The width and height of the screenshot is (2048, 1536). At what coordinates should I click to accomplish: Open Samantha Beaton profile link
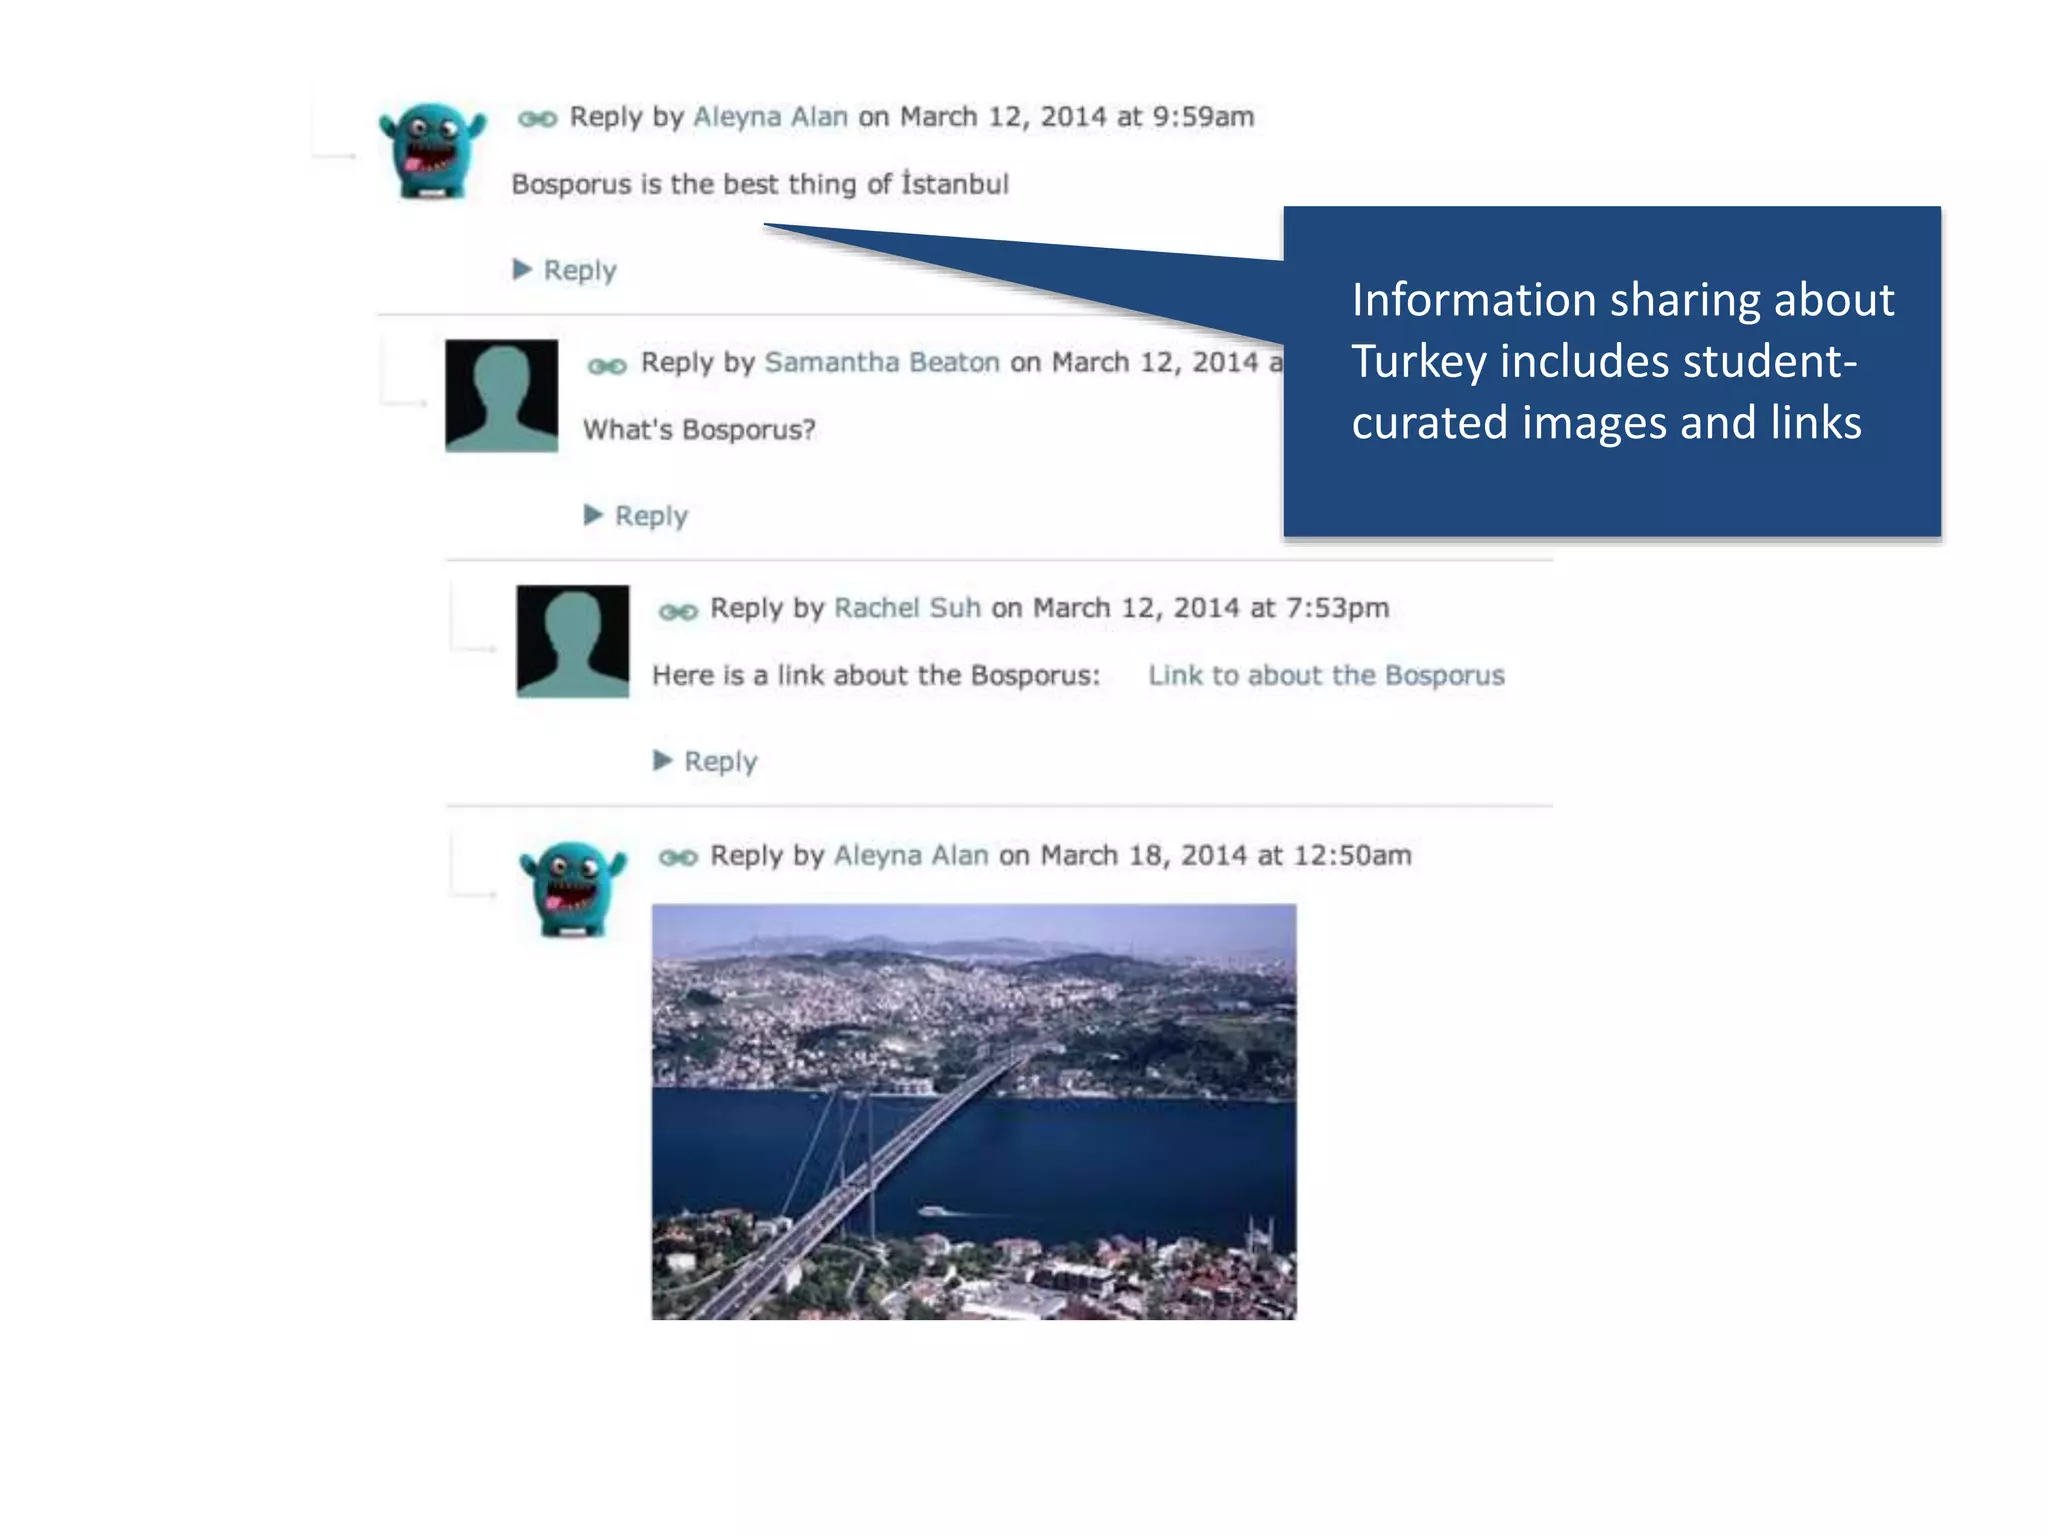pyautogui.click(x=882, y=362)
